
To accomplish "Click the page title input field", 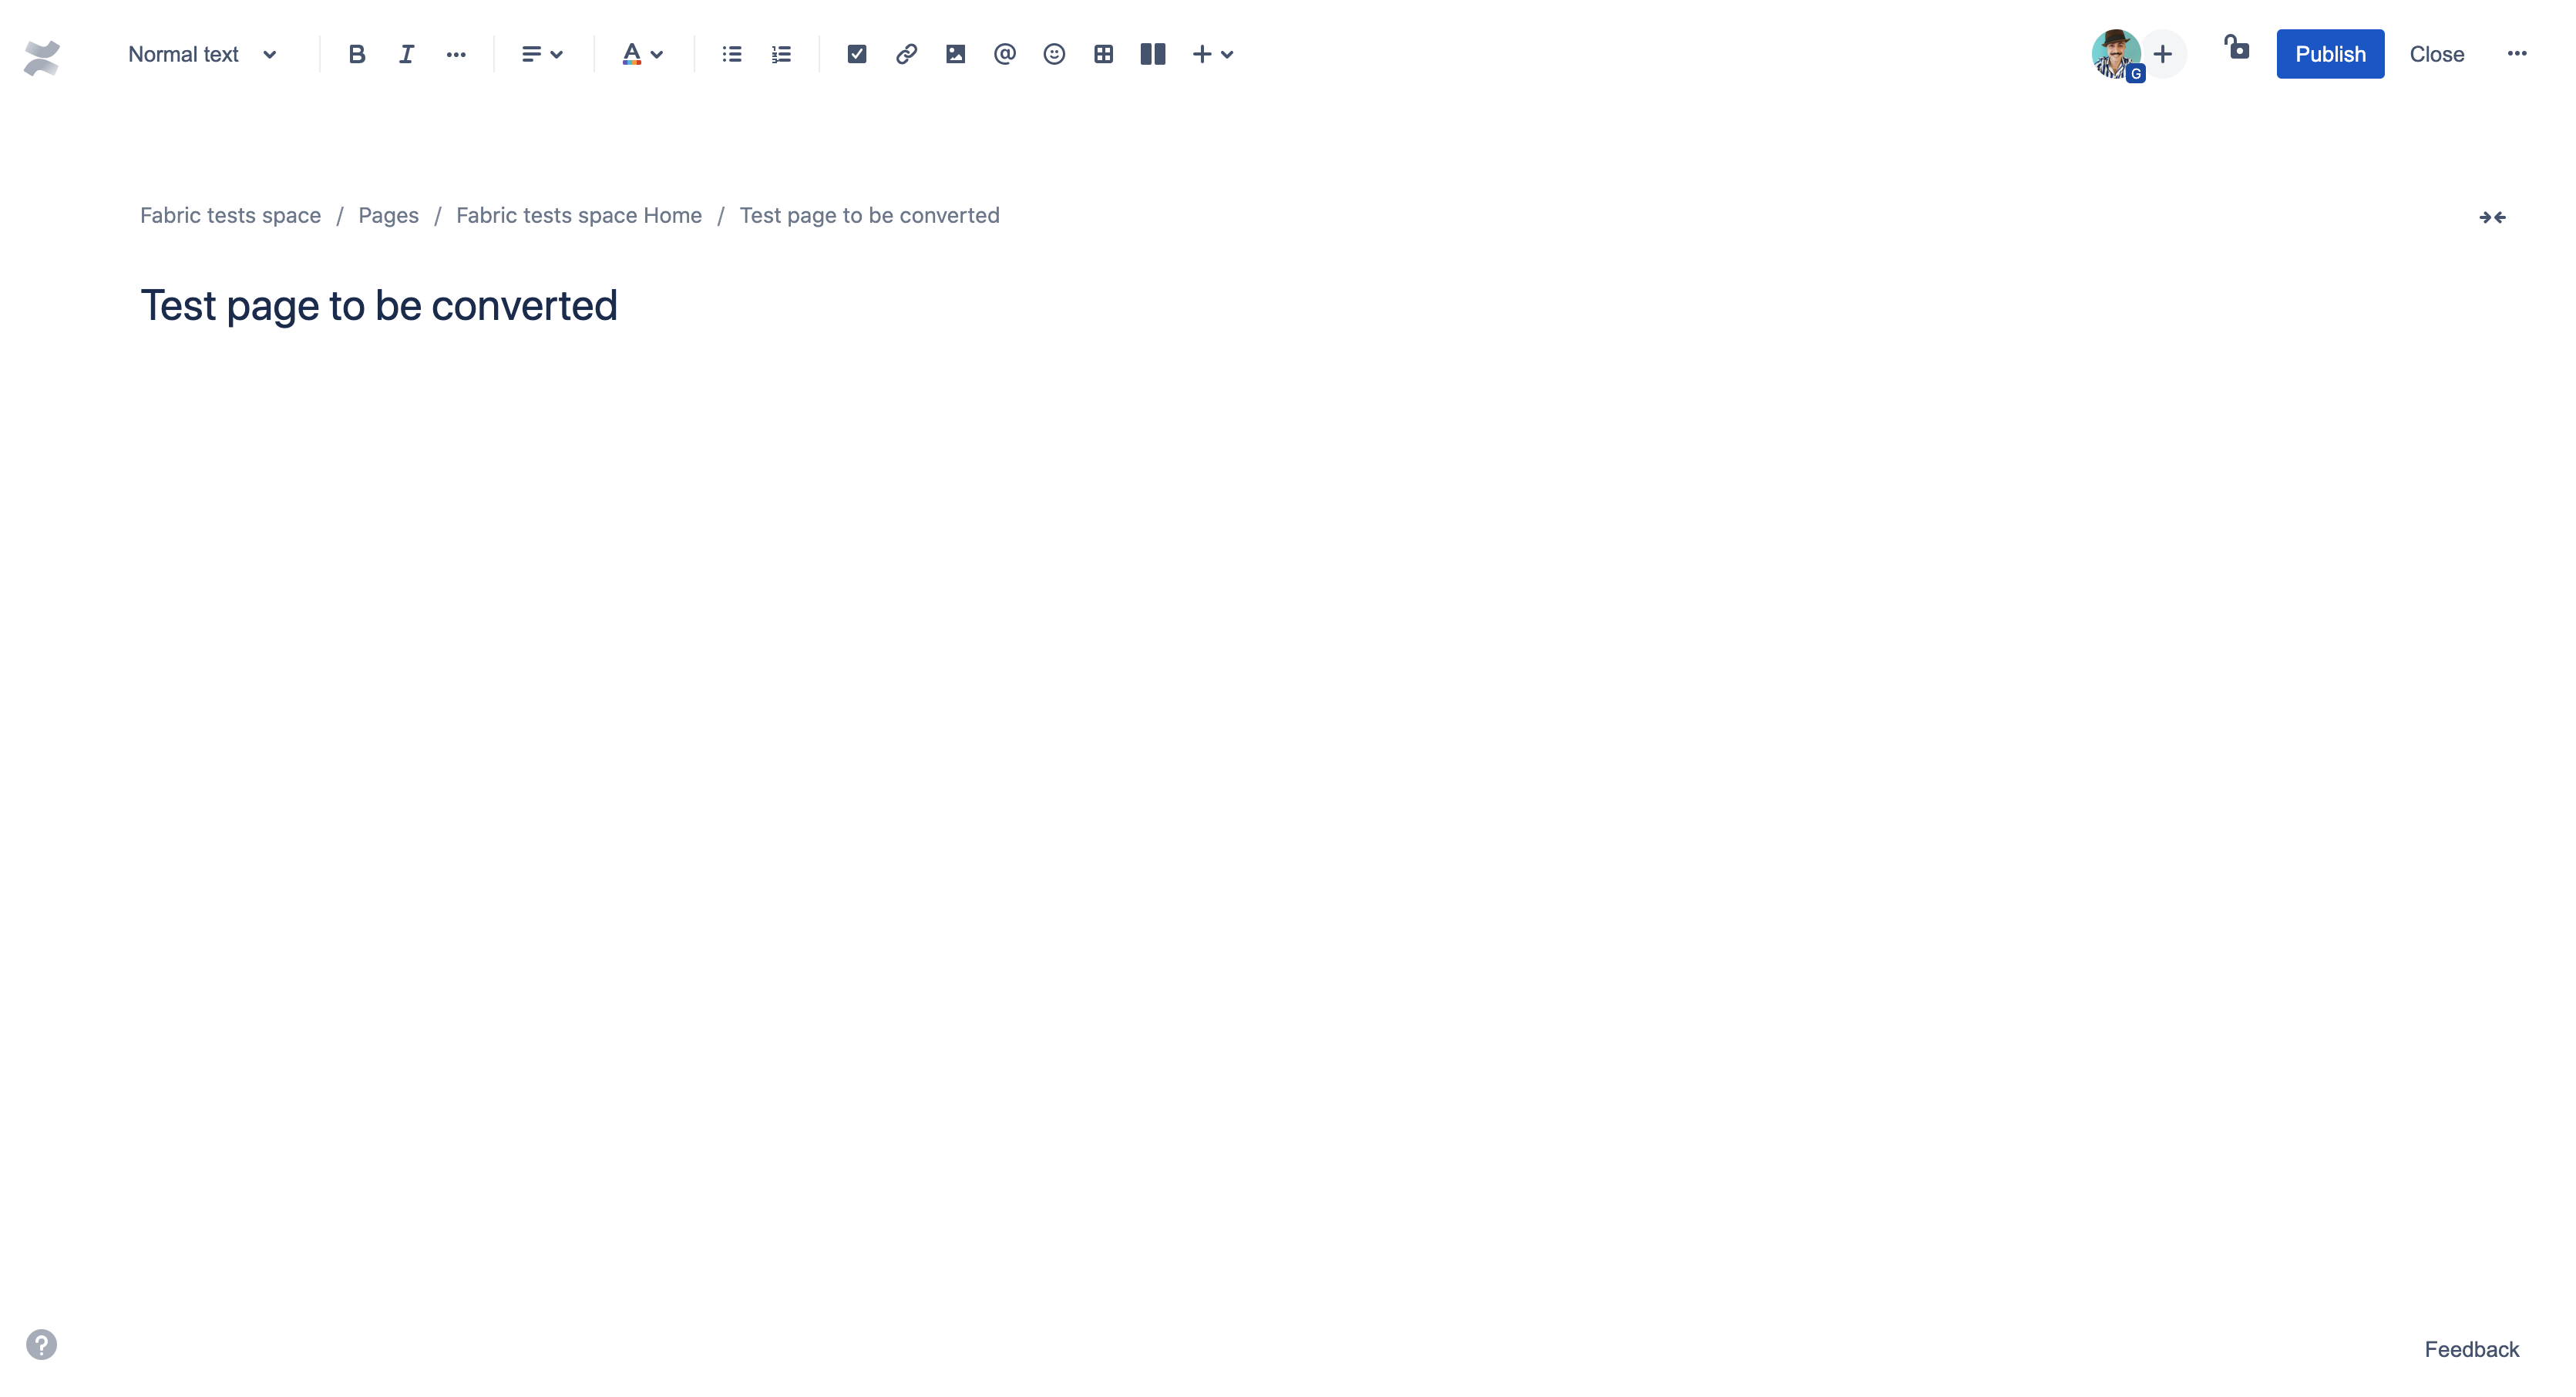I will [378, 305].
